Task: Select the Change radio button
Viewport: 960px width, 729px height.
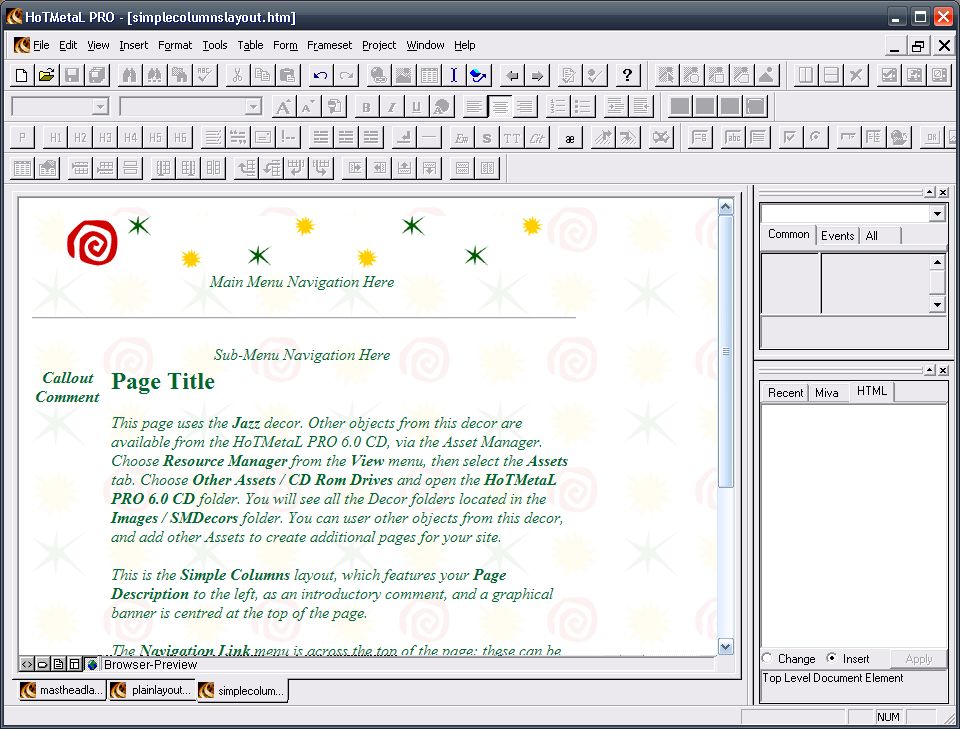Action: pyautogui.click(x=768, y=658)
